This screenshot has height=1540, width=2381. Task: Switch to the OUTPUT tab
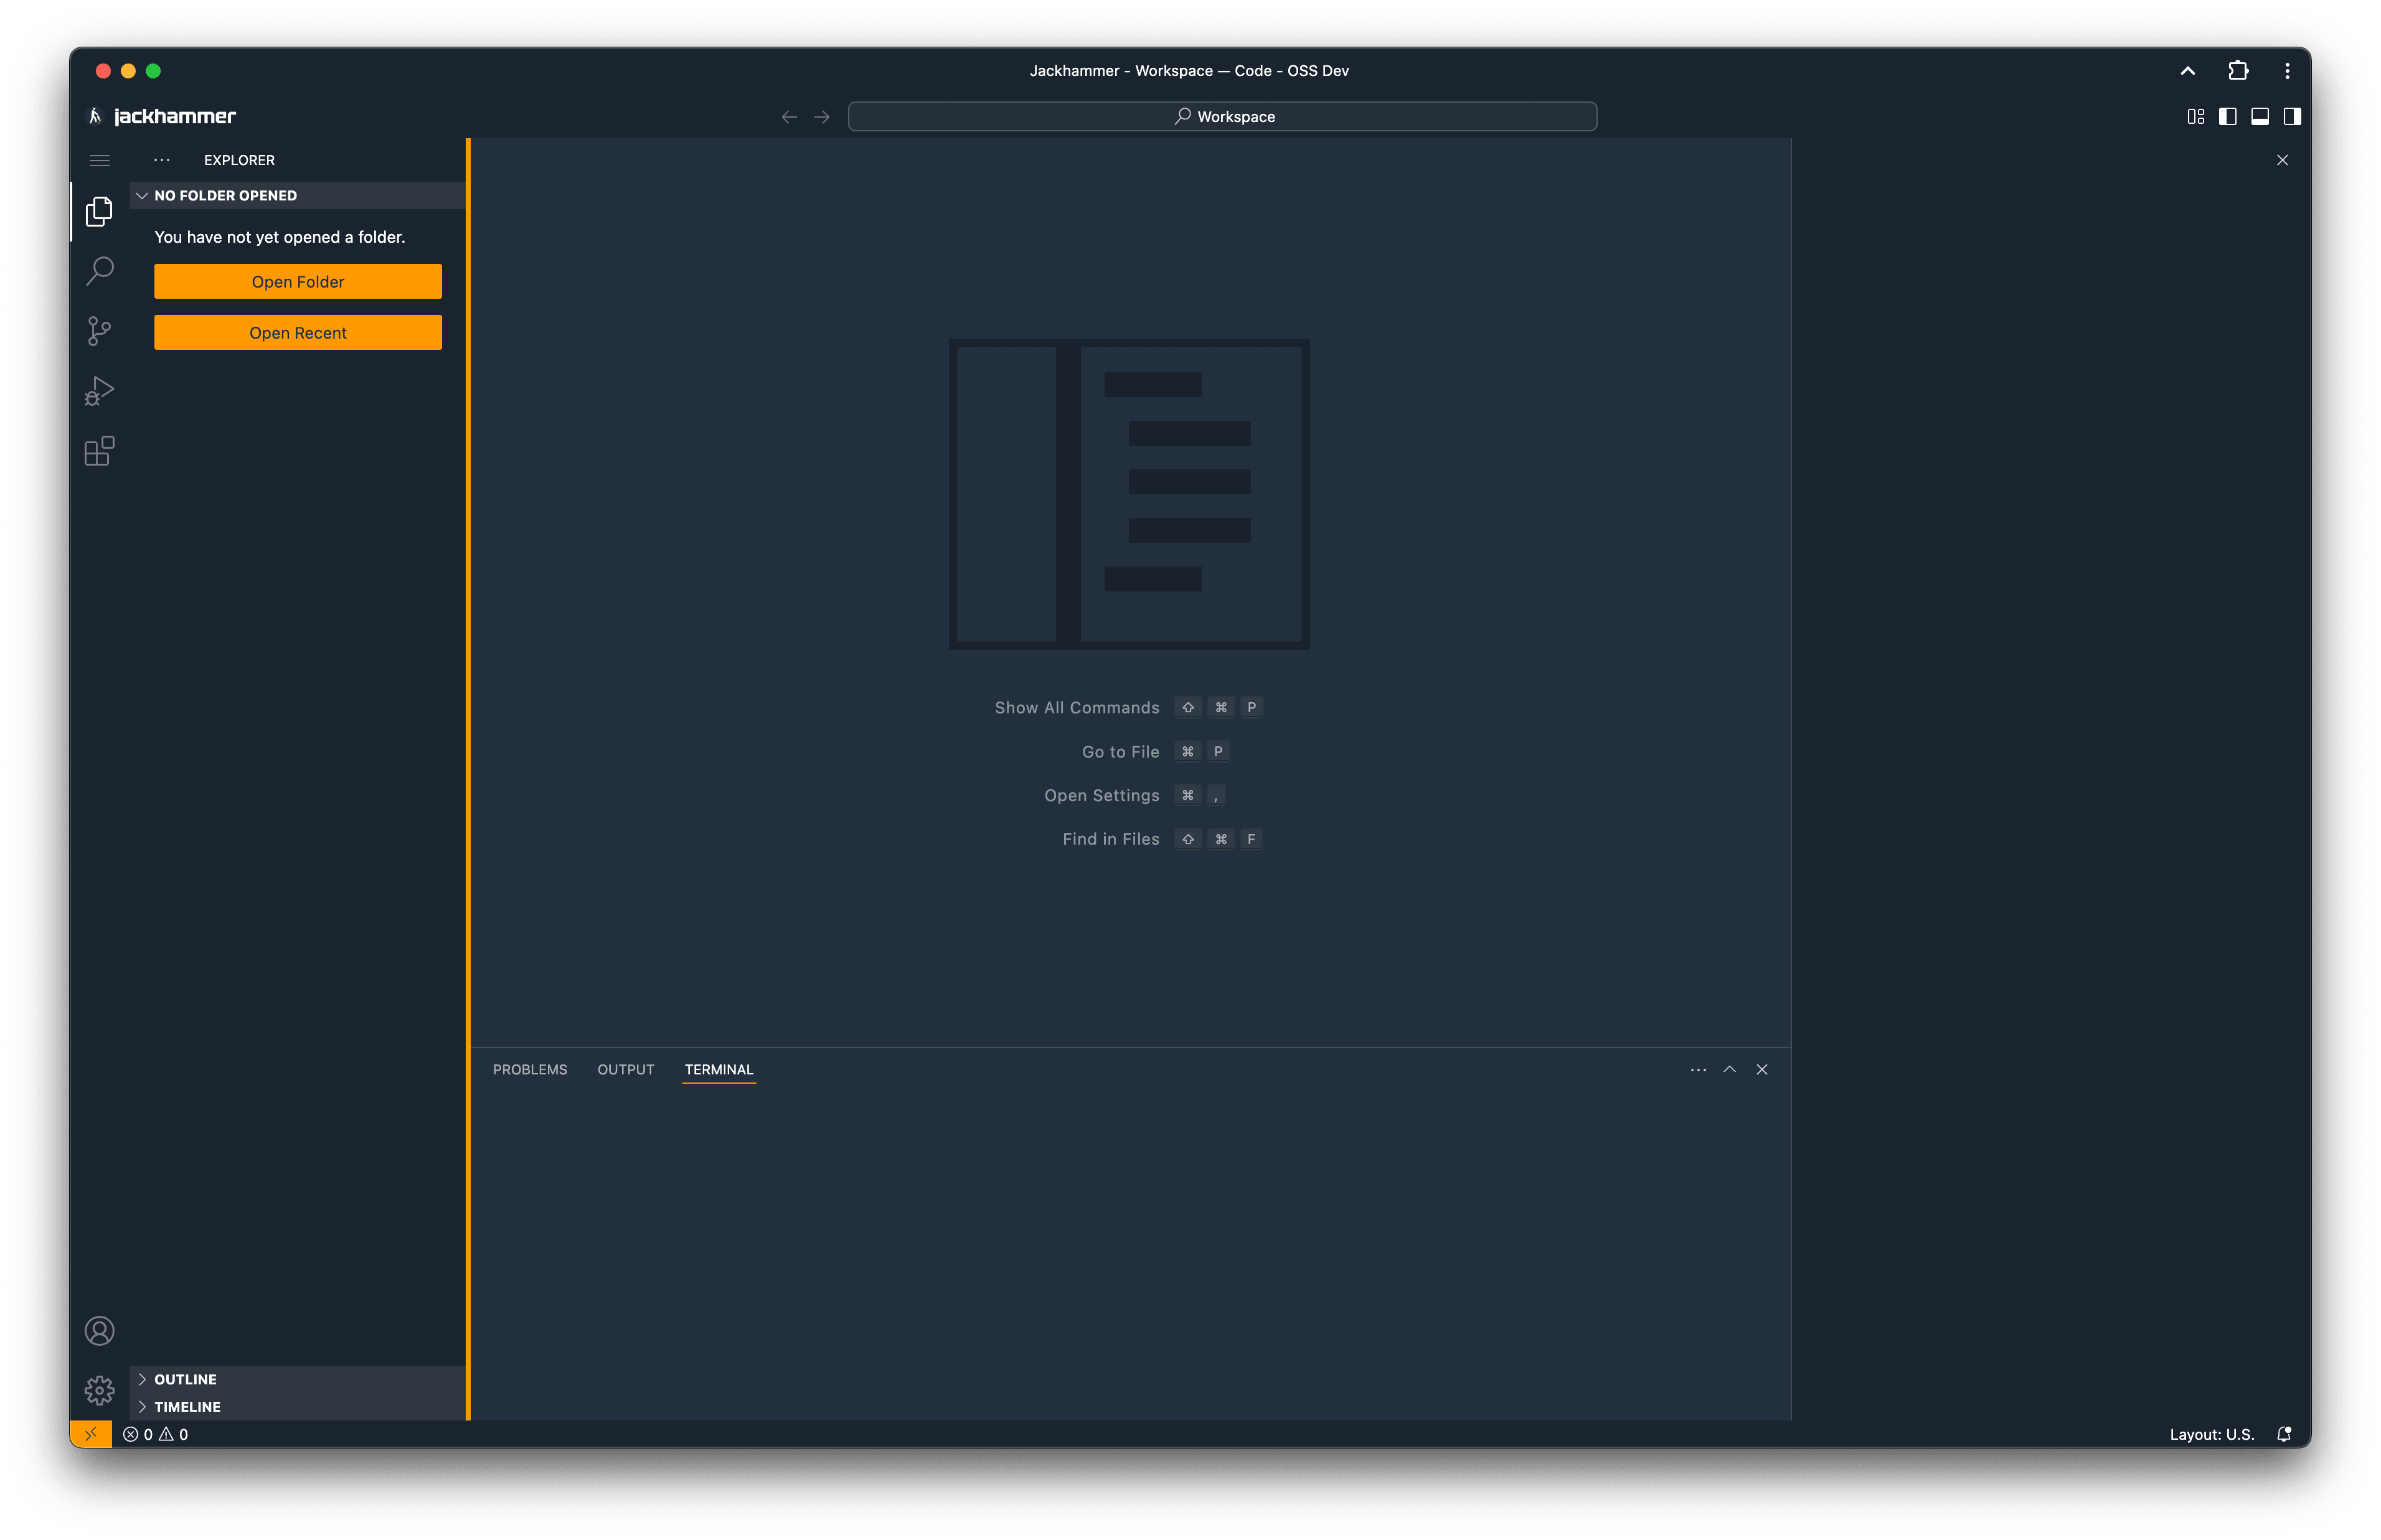(x=626, y=1070)
